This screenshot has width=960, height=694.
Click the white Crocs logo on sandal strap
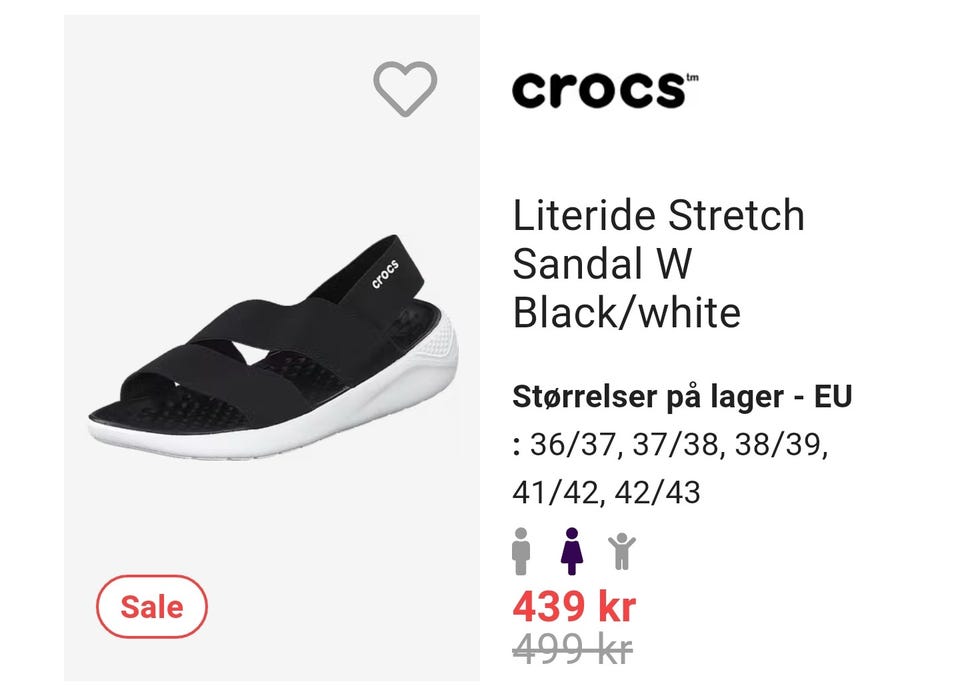385,274
